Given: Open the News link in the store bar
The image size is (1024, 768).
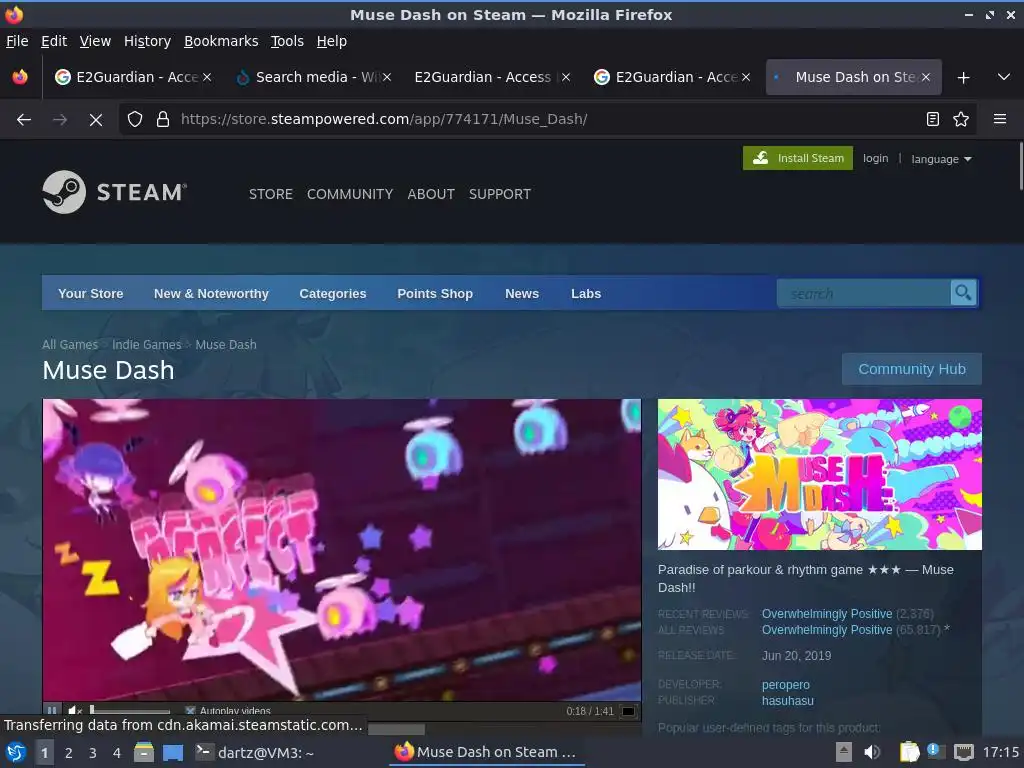Looking at the screenshot, I should 522,293.
